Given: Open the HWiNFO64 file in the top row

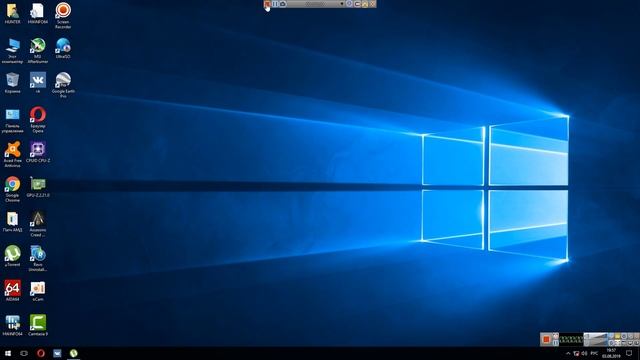Looking at the screenshot, I should [x=38, y=13].
